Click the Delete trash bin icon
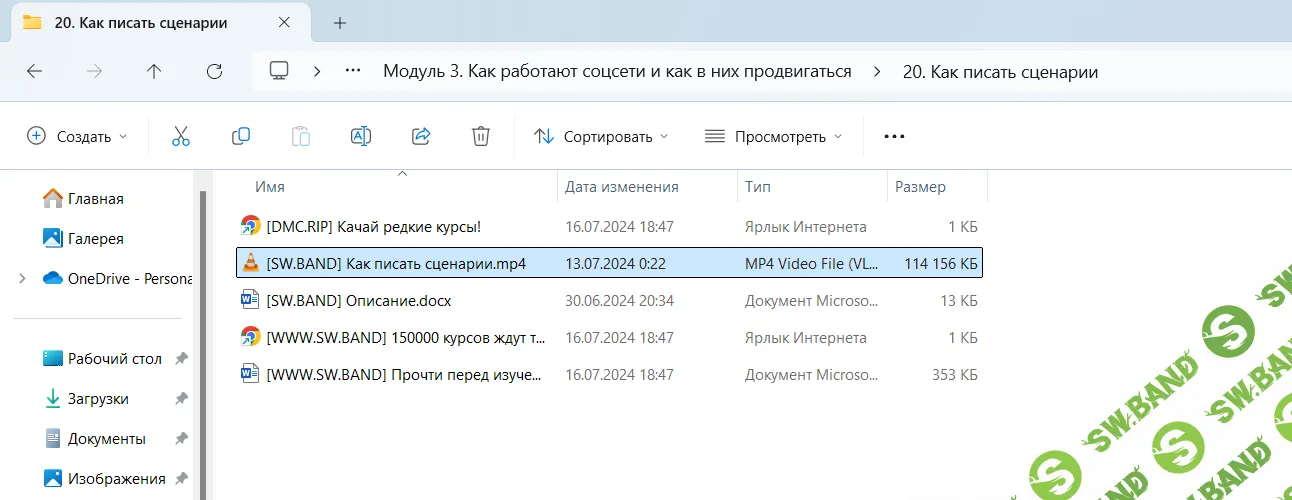The width and height of the screenshot is (1292, 500). click(481, 136)
